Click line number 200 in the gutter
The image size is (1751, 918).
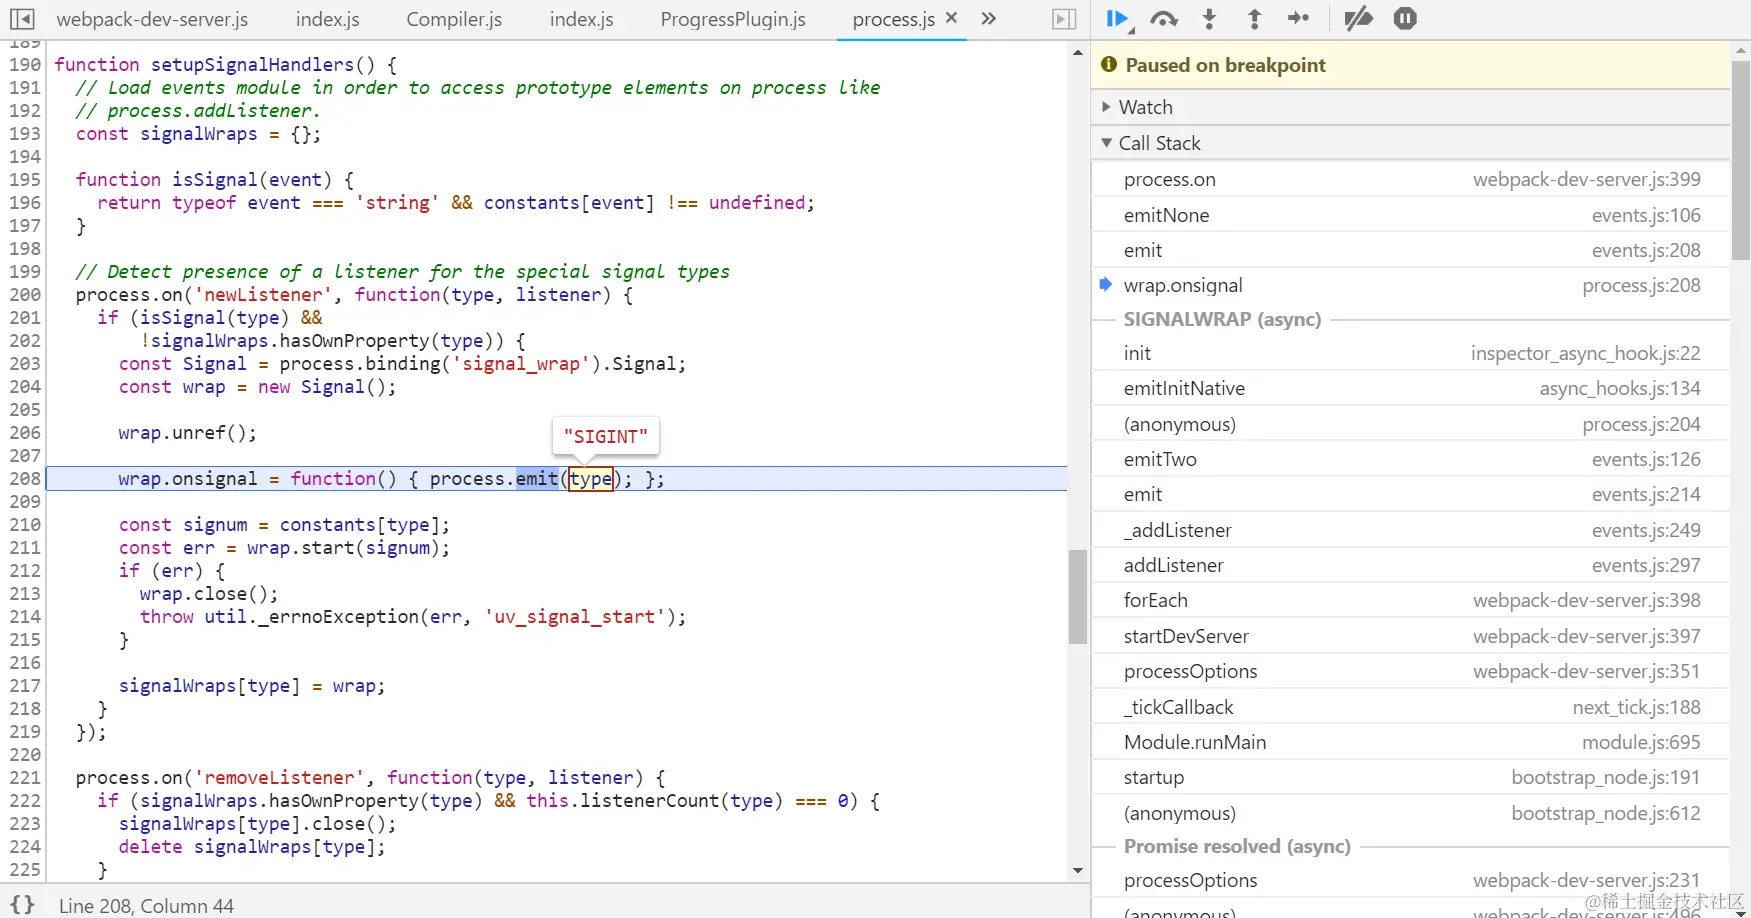pyautogui.click(x=25, y=295)
